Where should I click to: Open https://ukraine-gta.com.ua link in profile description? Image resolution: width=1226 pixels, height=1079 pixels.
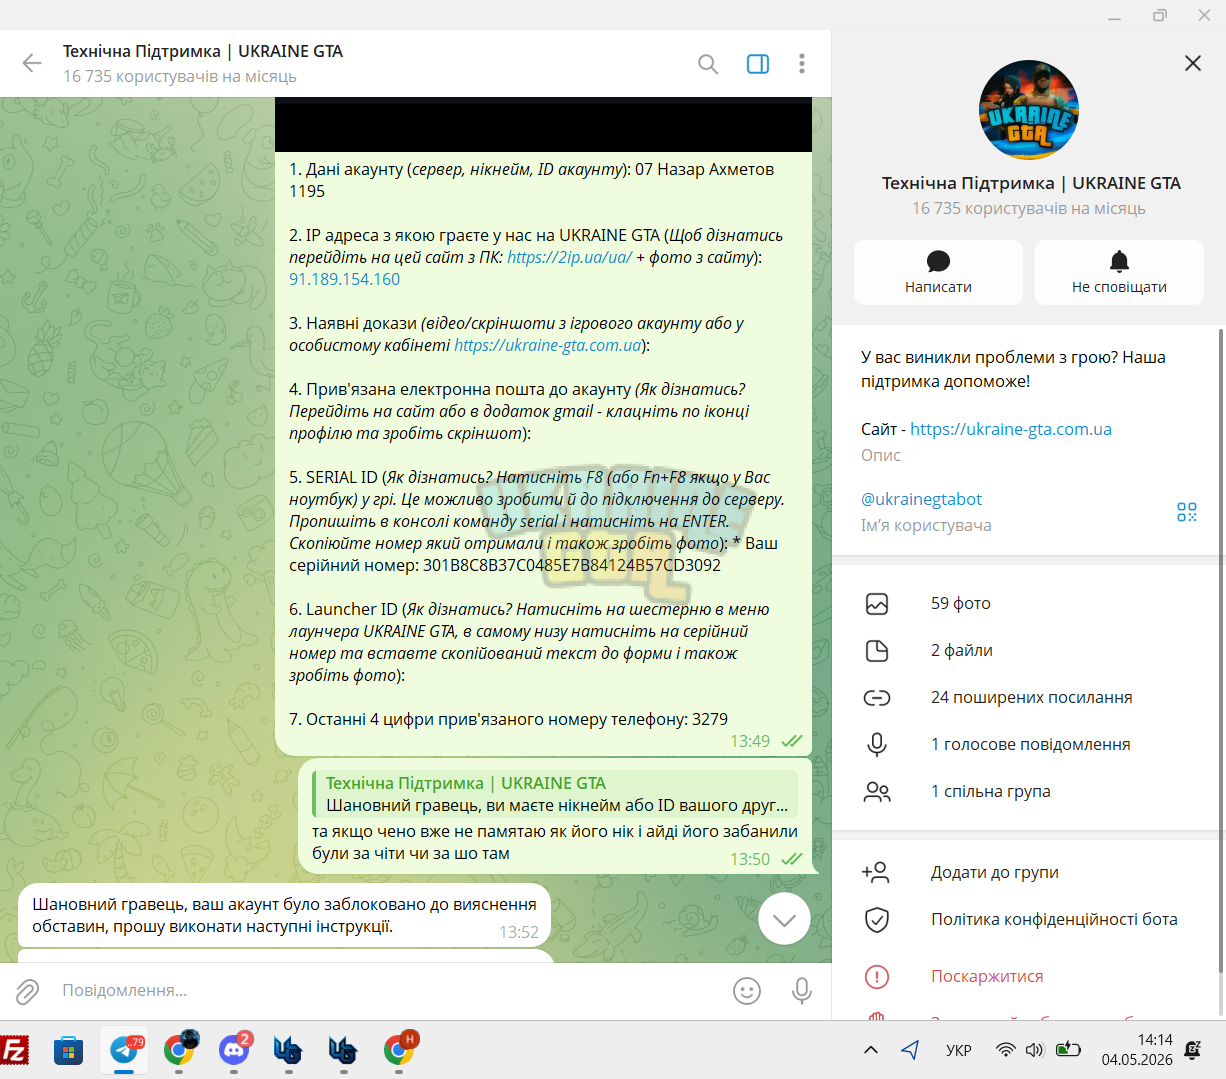(x=1011, y=429)
